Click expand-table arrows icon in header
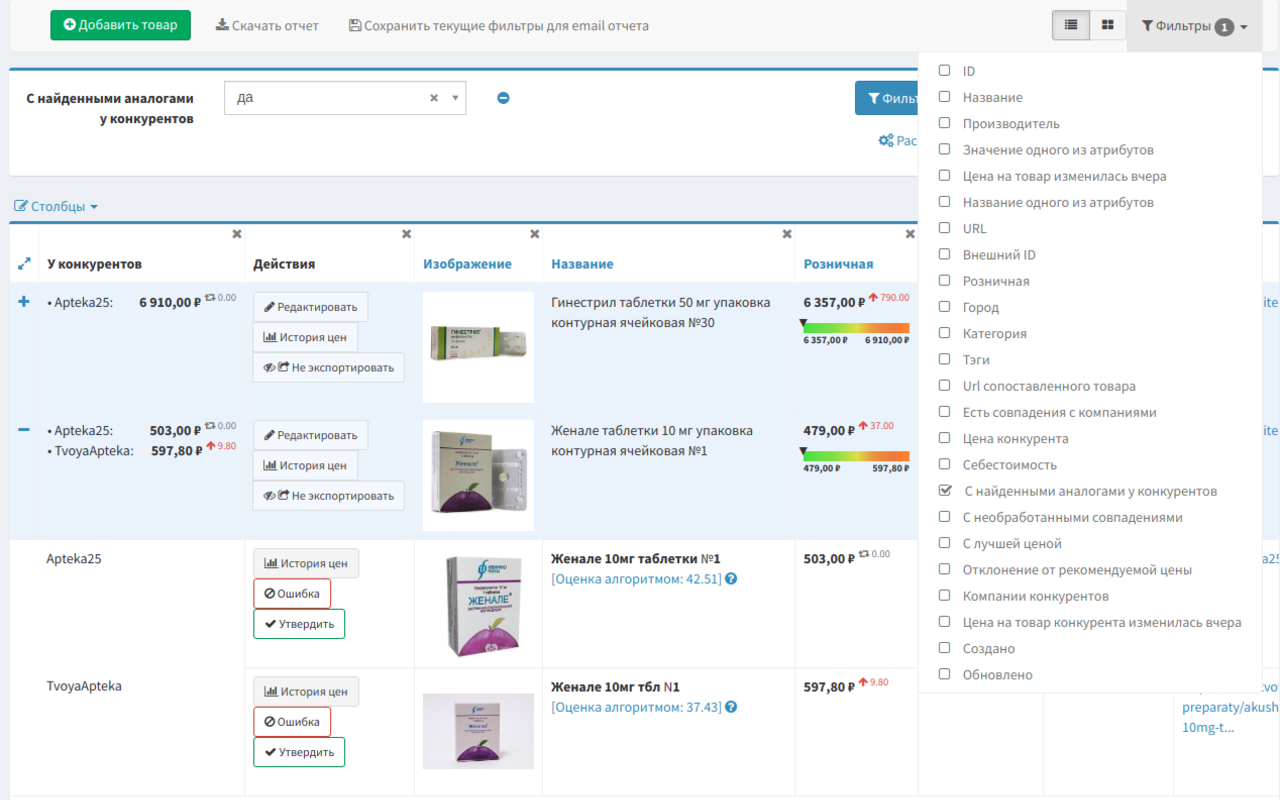The width and height of the screenshot is (1280, 800). click(24, 264)
